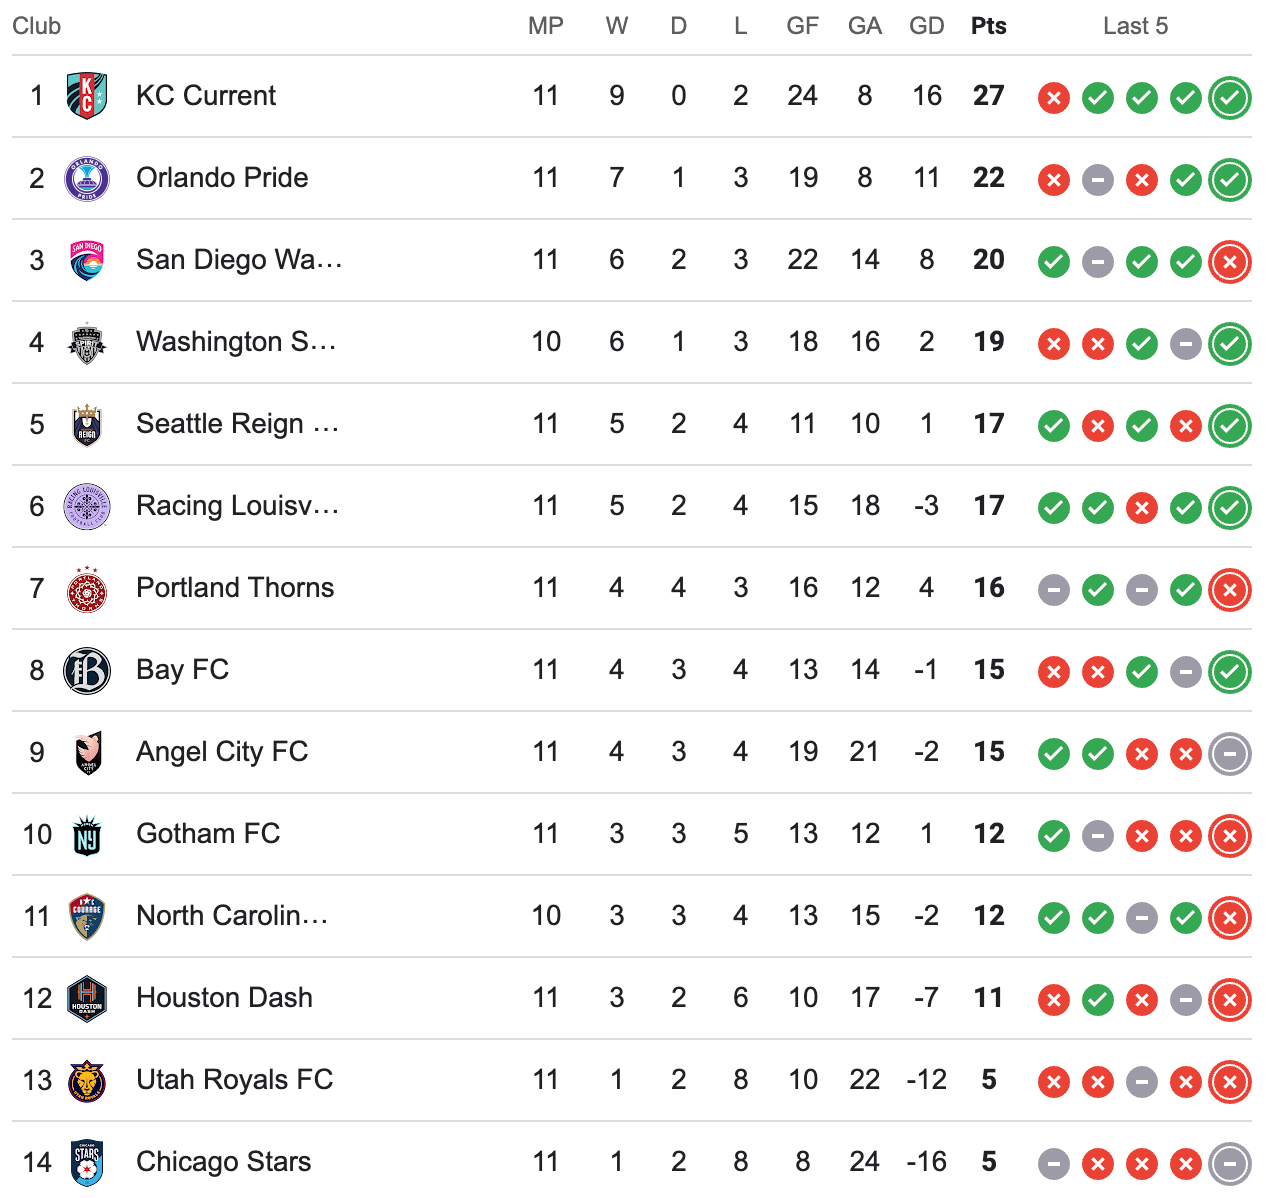Click San Diego Wave's most recent loss icon

click(1230, 262)
